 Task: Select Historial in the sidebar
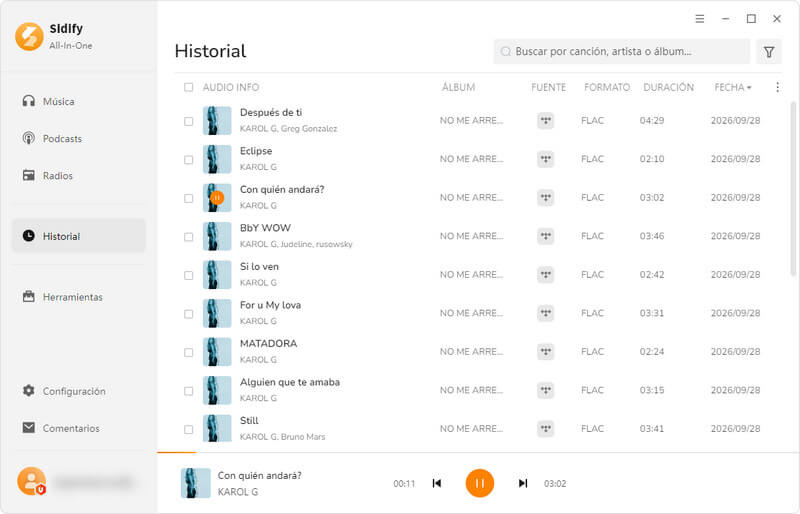click(x=78, y=236)
